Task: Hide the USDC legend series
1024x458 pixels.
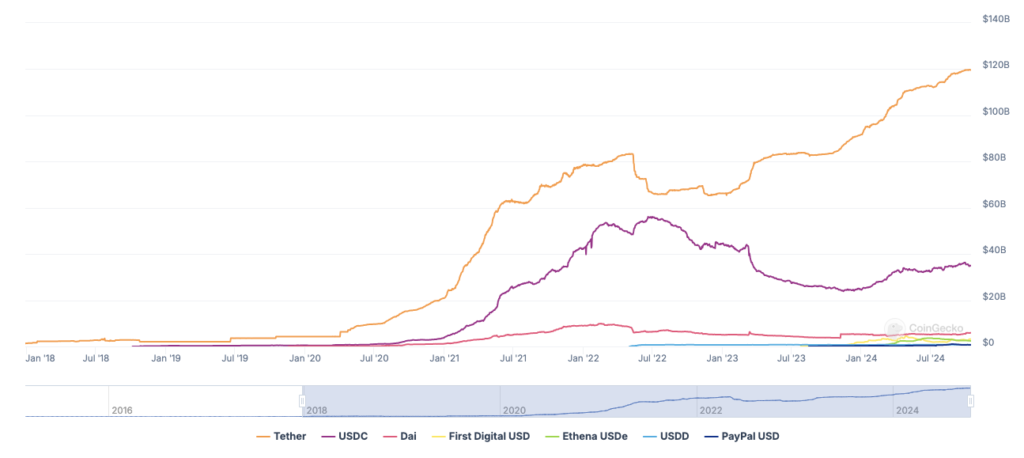Action: [349, 437]
